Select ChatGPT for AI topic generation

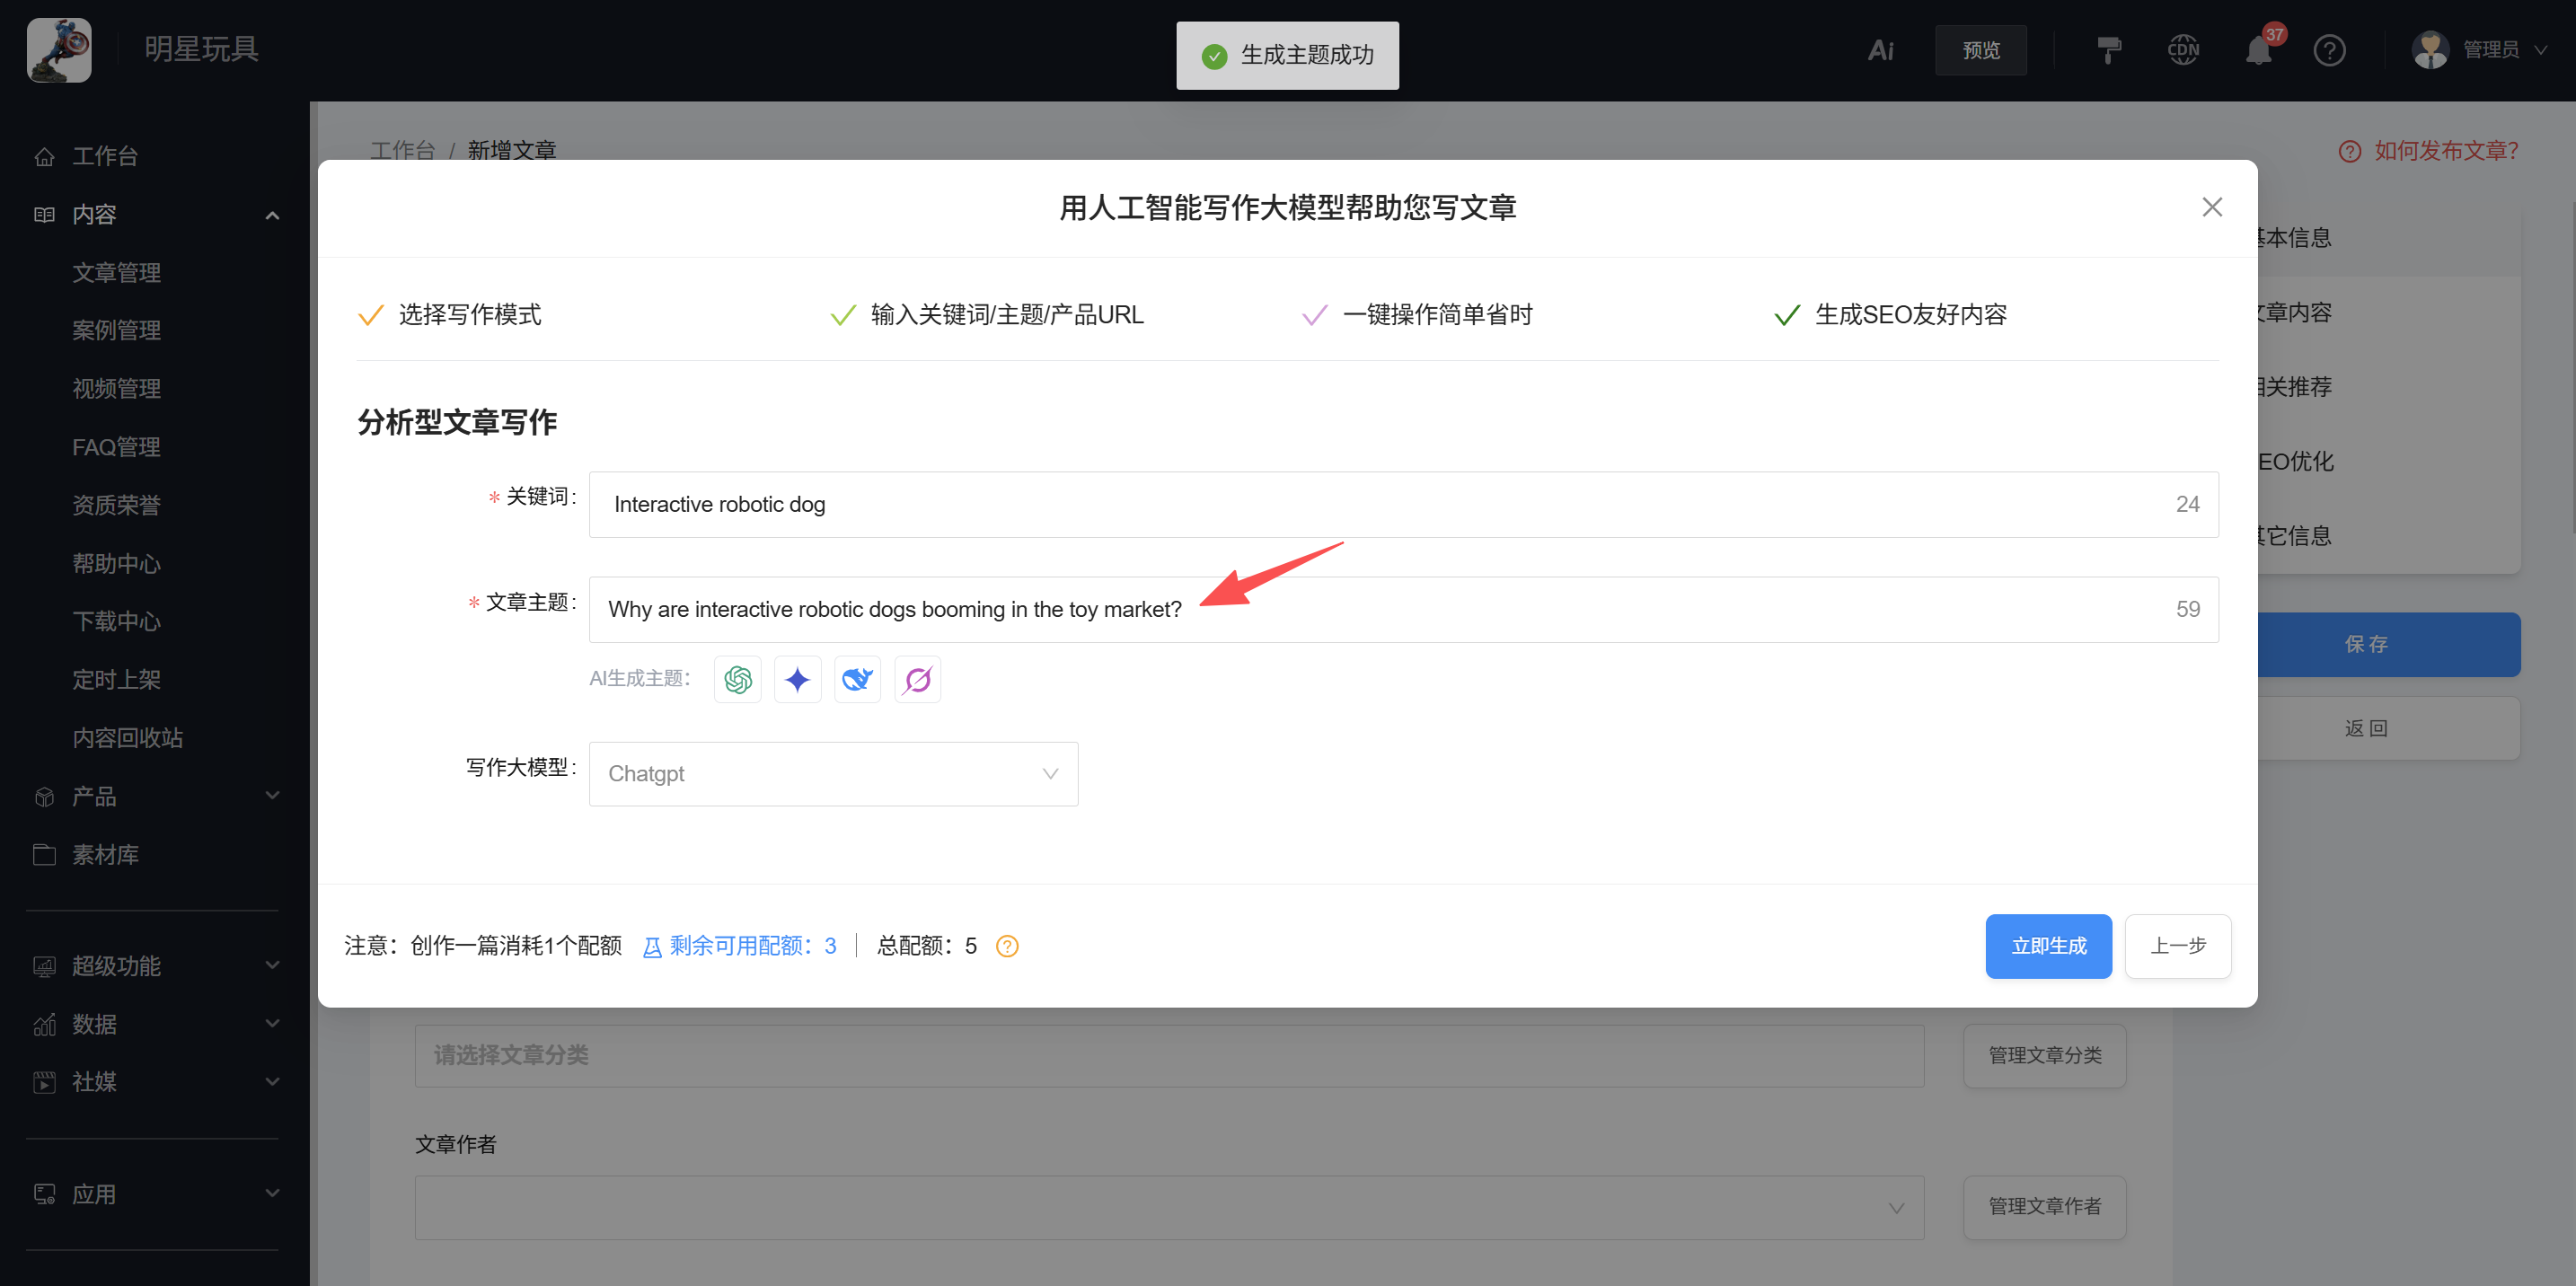click(x=737, y=679)
